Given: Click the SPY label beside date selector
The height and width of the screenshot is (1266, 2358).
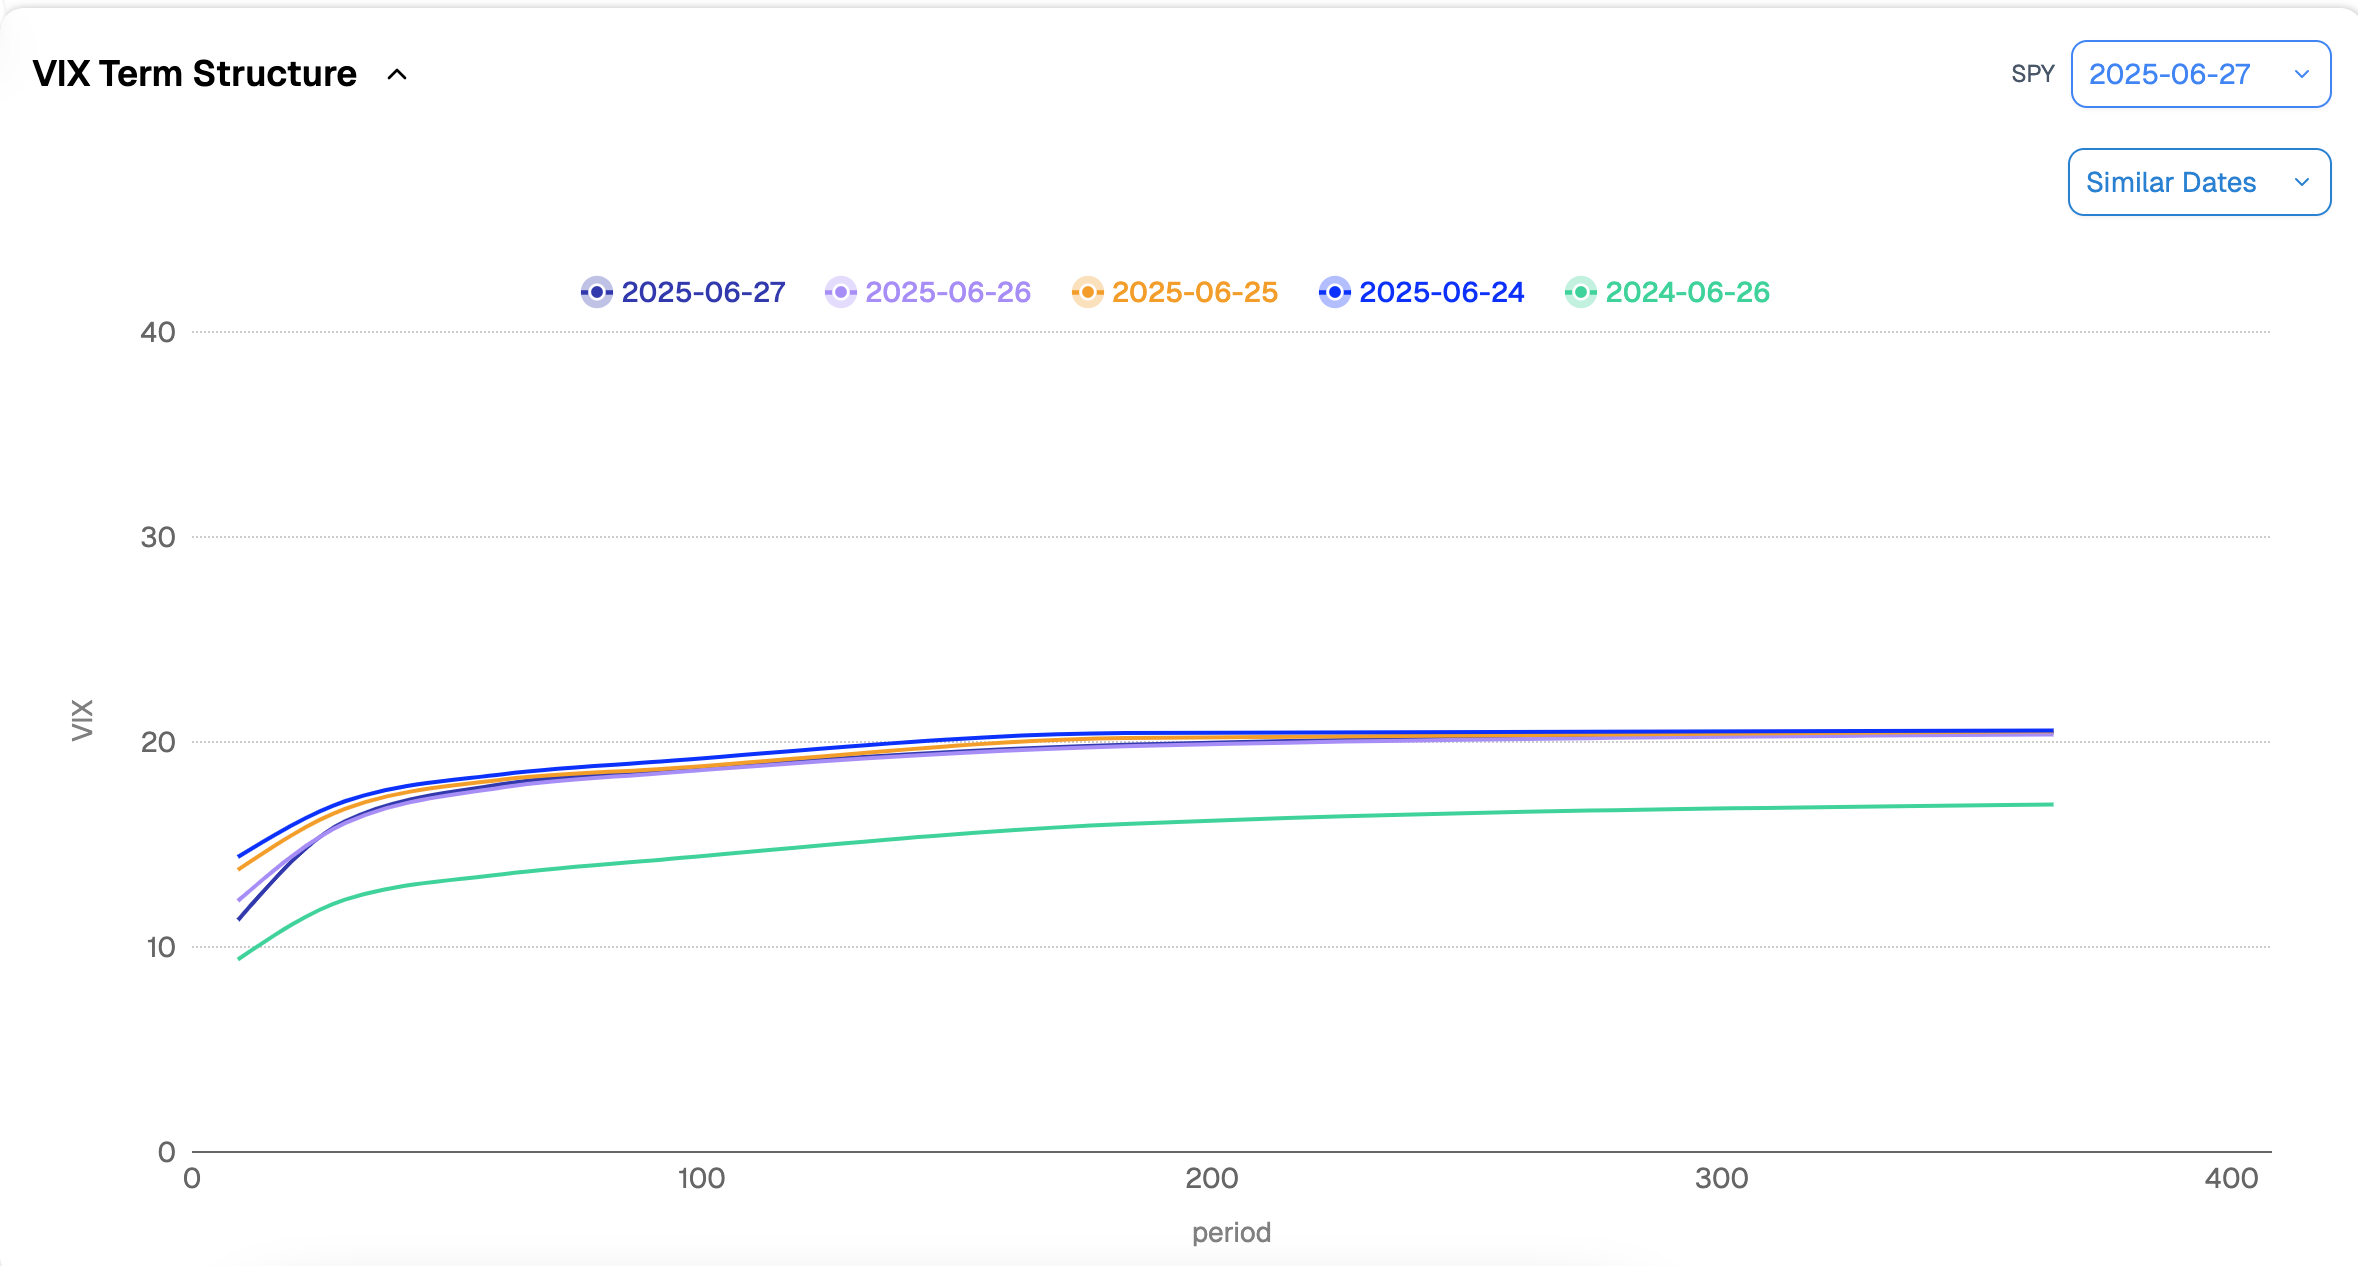Looking at the screenshot, I should click(2032, 74).
